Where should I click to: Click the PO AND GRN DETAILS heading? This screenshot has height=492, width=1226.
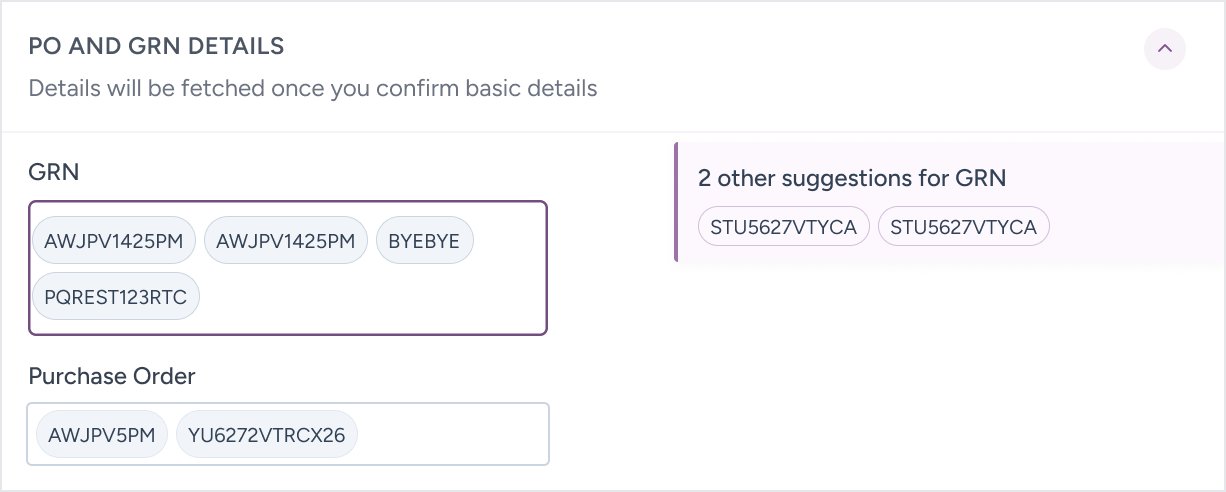(x=156, y=46)
